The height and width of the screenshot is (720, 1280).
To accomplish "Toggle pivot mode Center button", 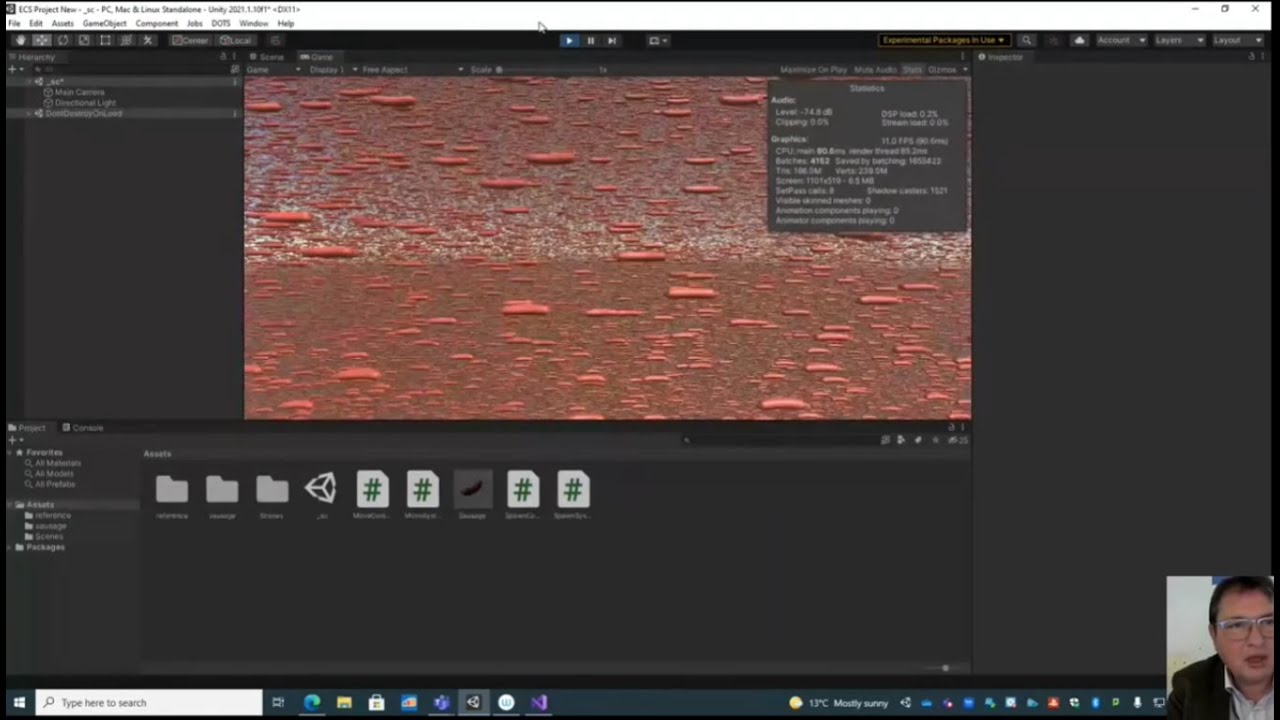I will coord(190,40).
